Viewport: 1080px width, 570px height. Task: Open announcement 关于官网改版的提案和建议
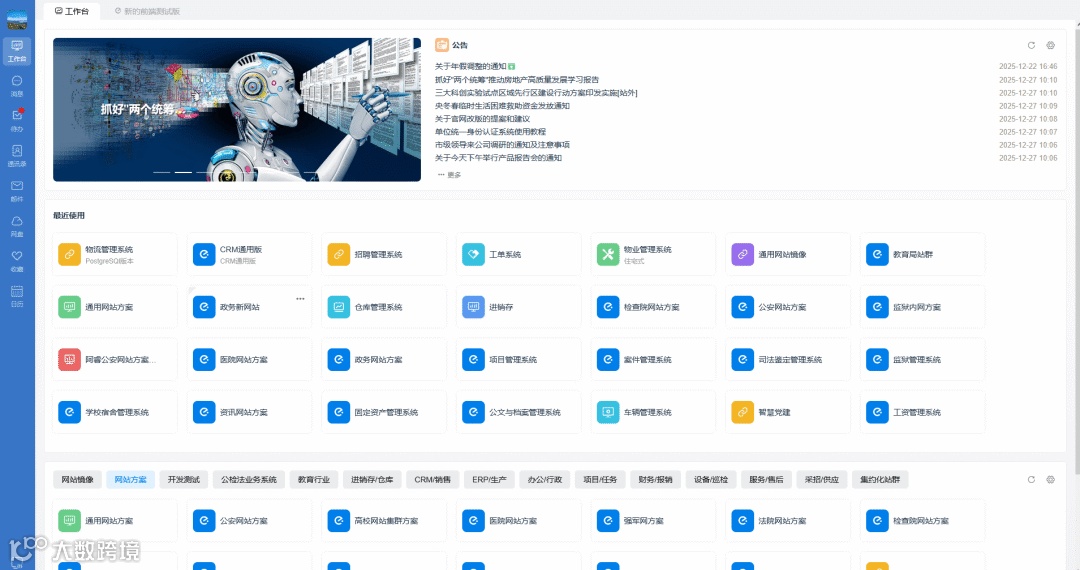point(482,119)
